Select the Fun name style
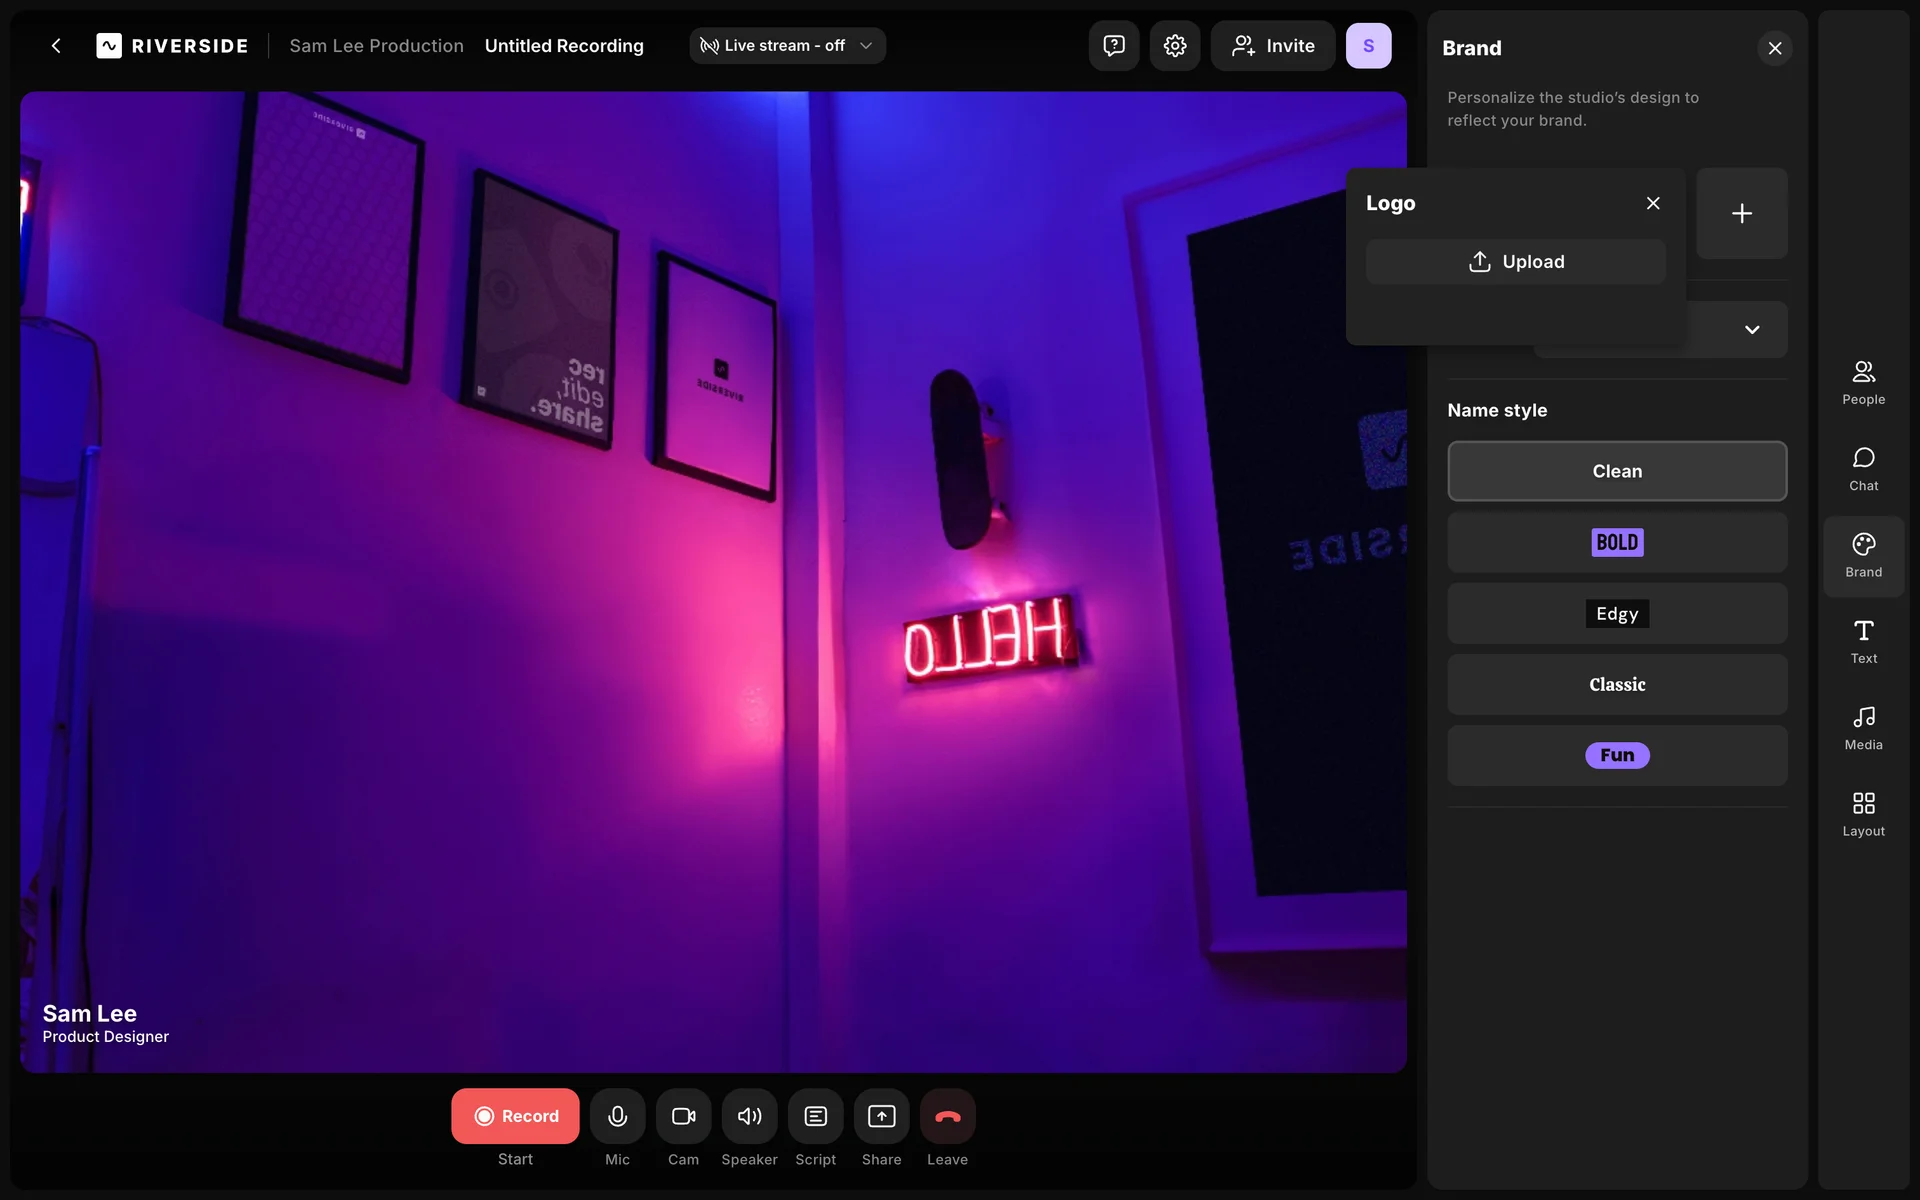Image resolution: width=1920 pixels, height=1200 pixels. 1616,756
